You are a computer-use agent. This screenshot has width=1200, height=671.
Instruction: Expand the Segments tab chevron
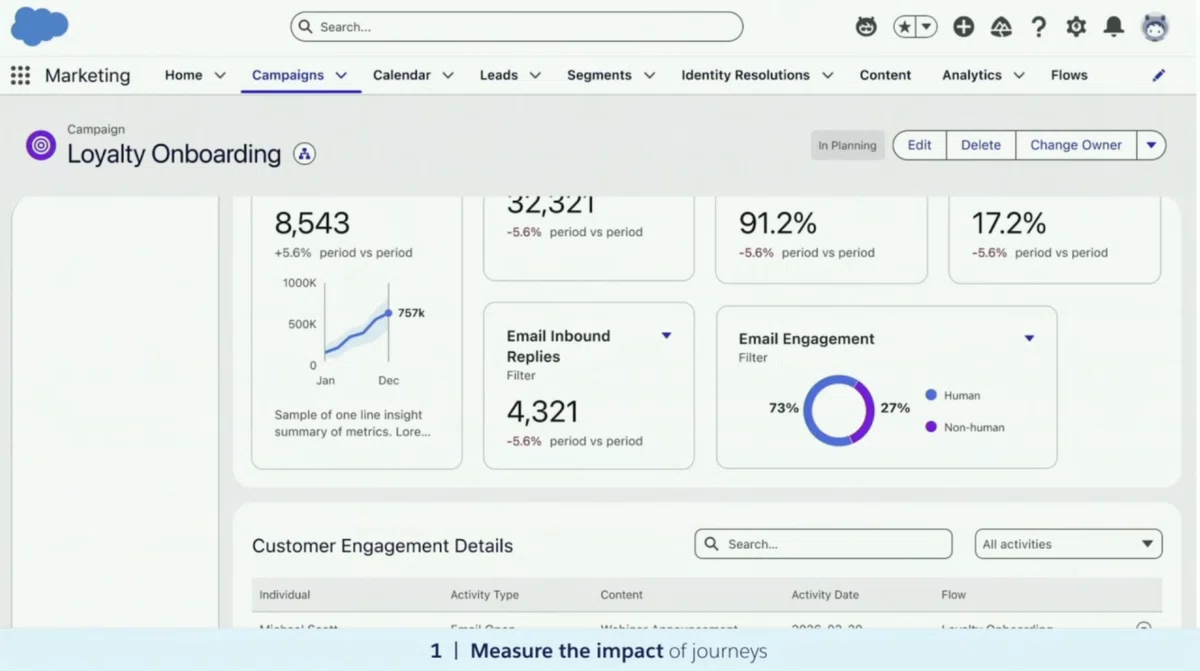tap(649, 75)
